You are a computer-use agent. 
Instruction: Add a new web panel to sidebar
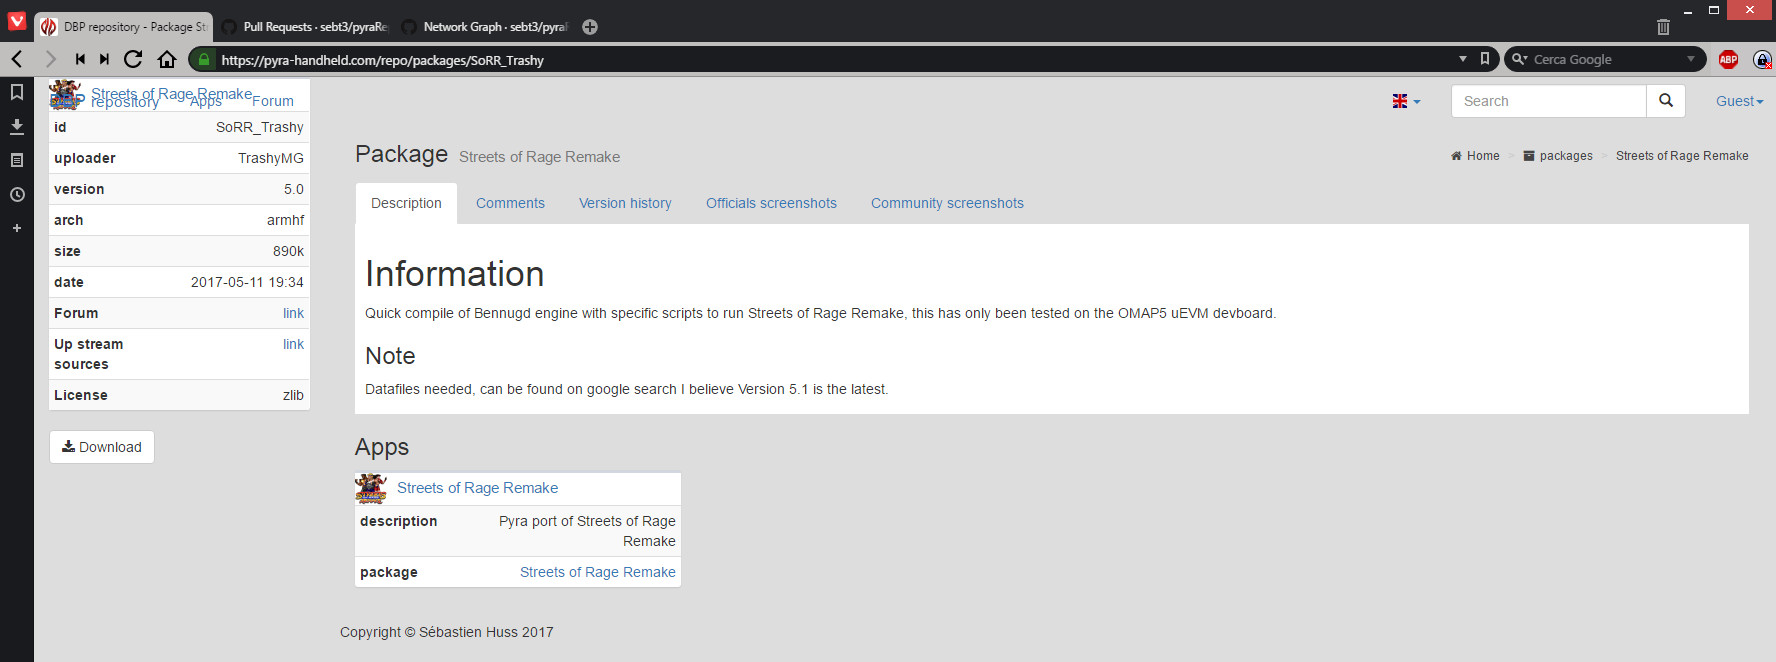[17, 228]
